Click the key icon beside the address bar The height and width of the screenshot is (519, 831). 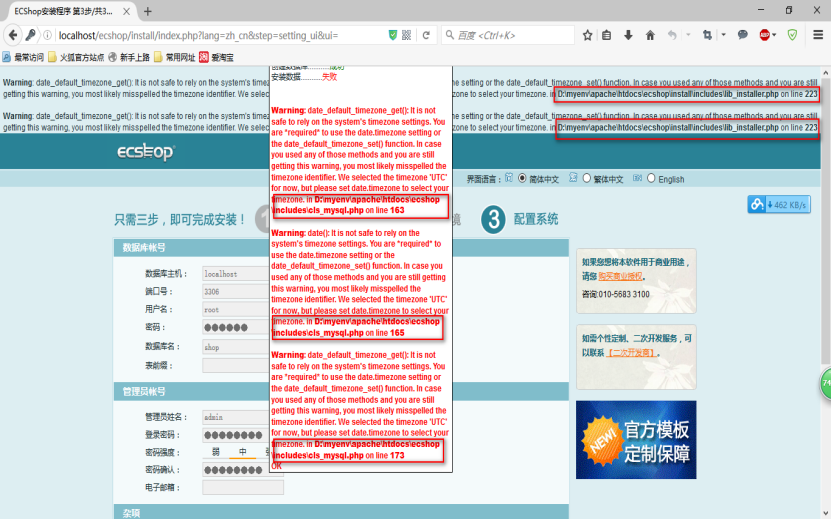pyautogui.click(x=31, y=35)
